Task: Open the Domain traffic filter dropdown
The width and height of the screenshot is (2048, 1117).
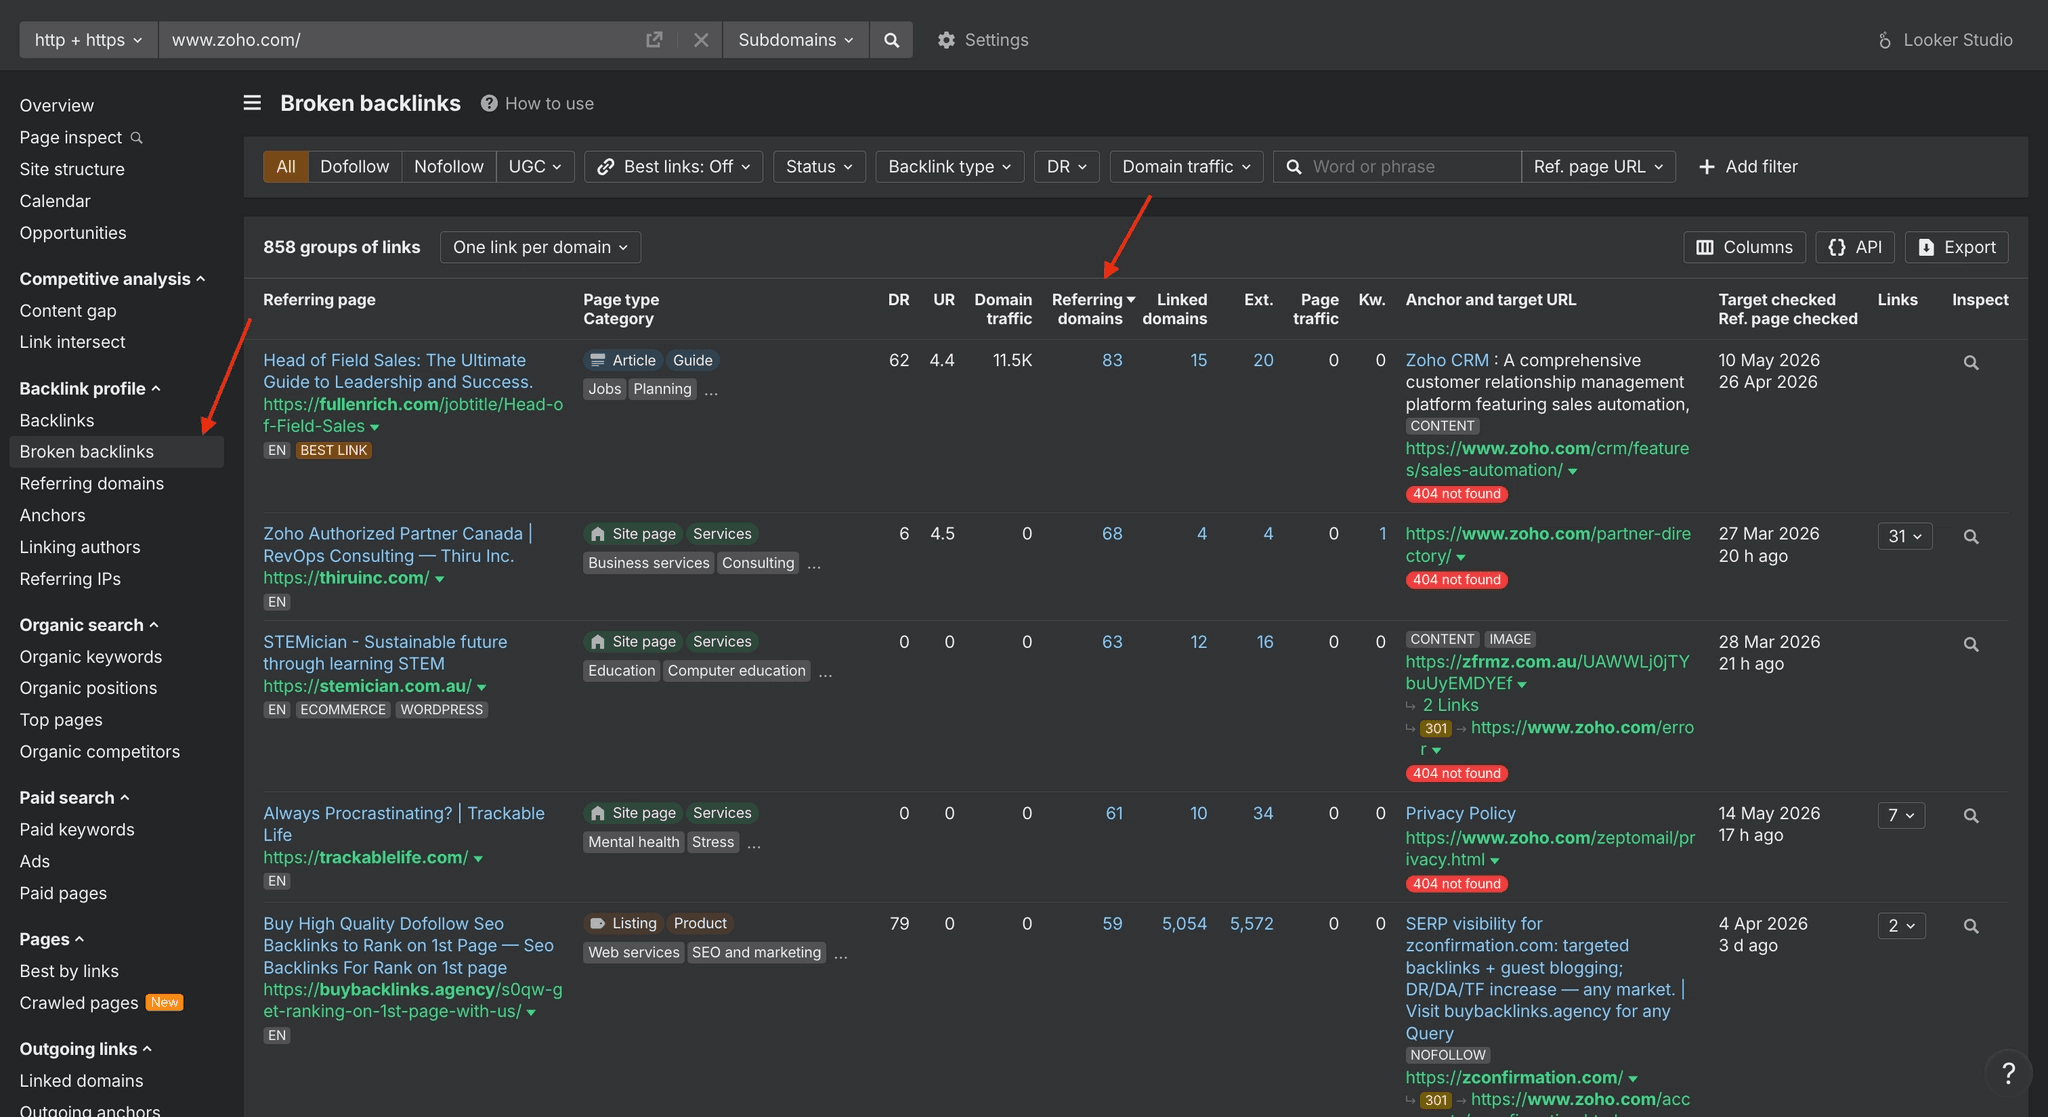Action: (1187, 167)
